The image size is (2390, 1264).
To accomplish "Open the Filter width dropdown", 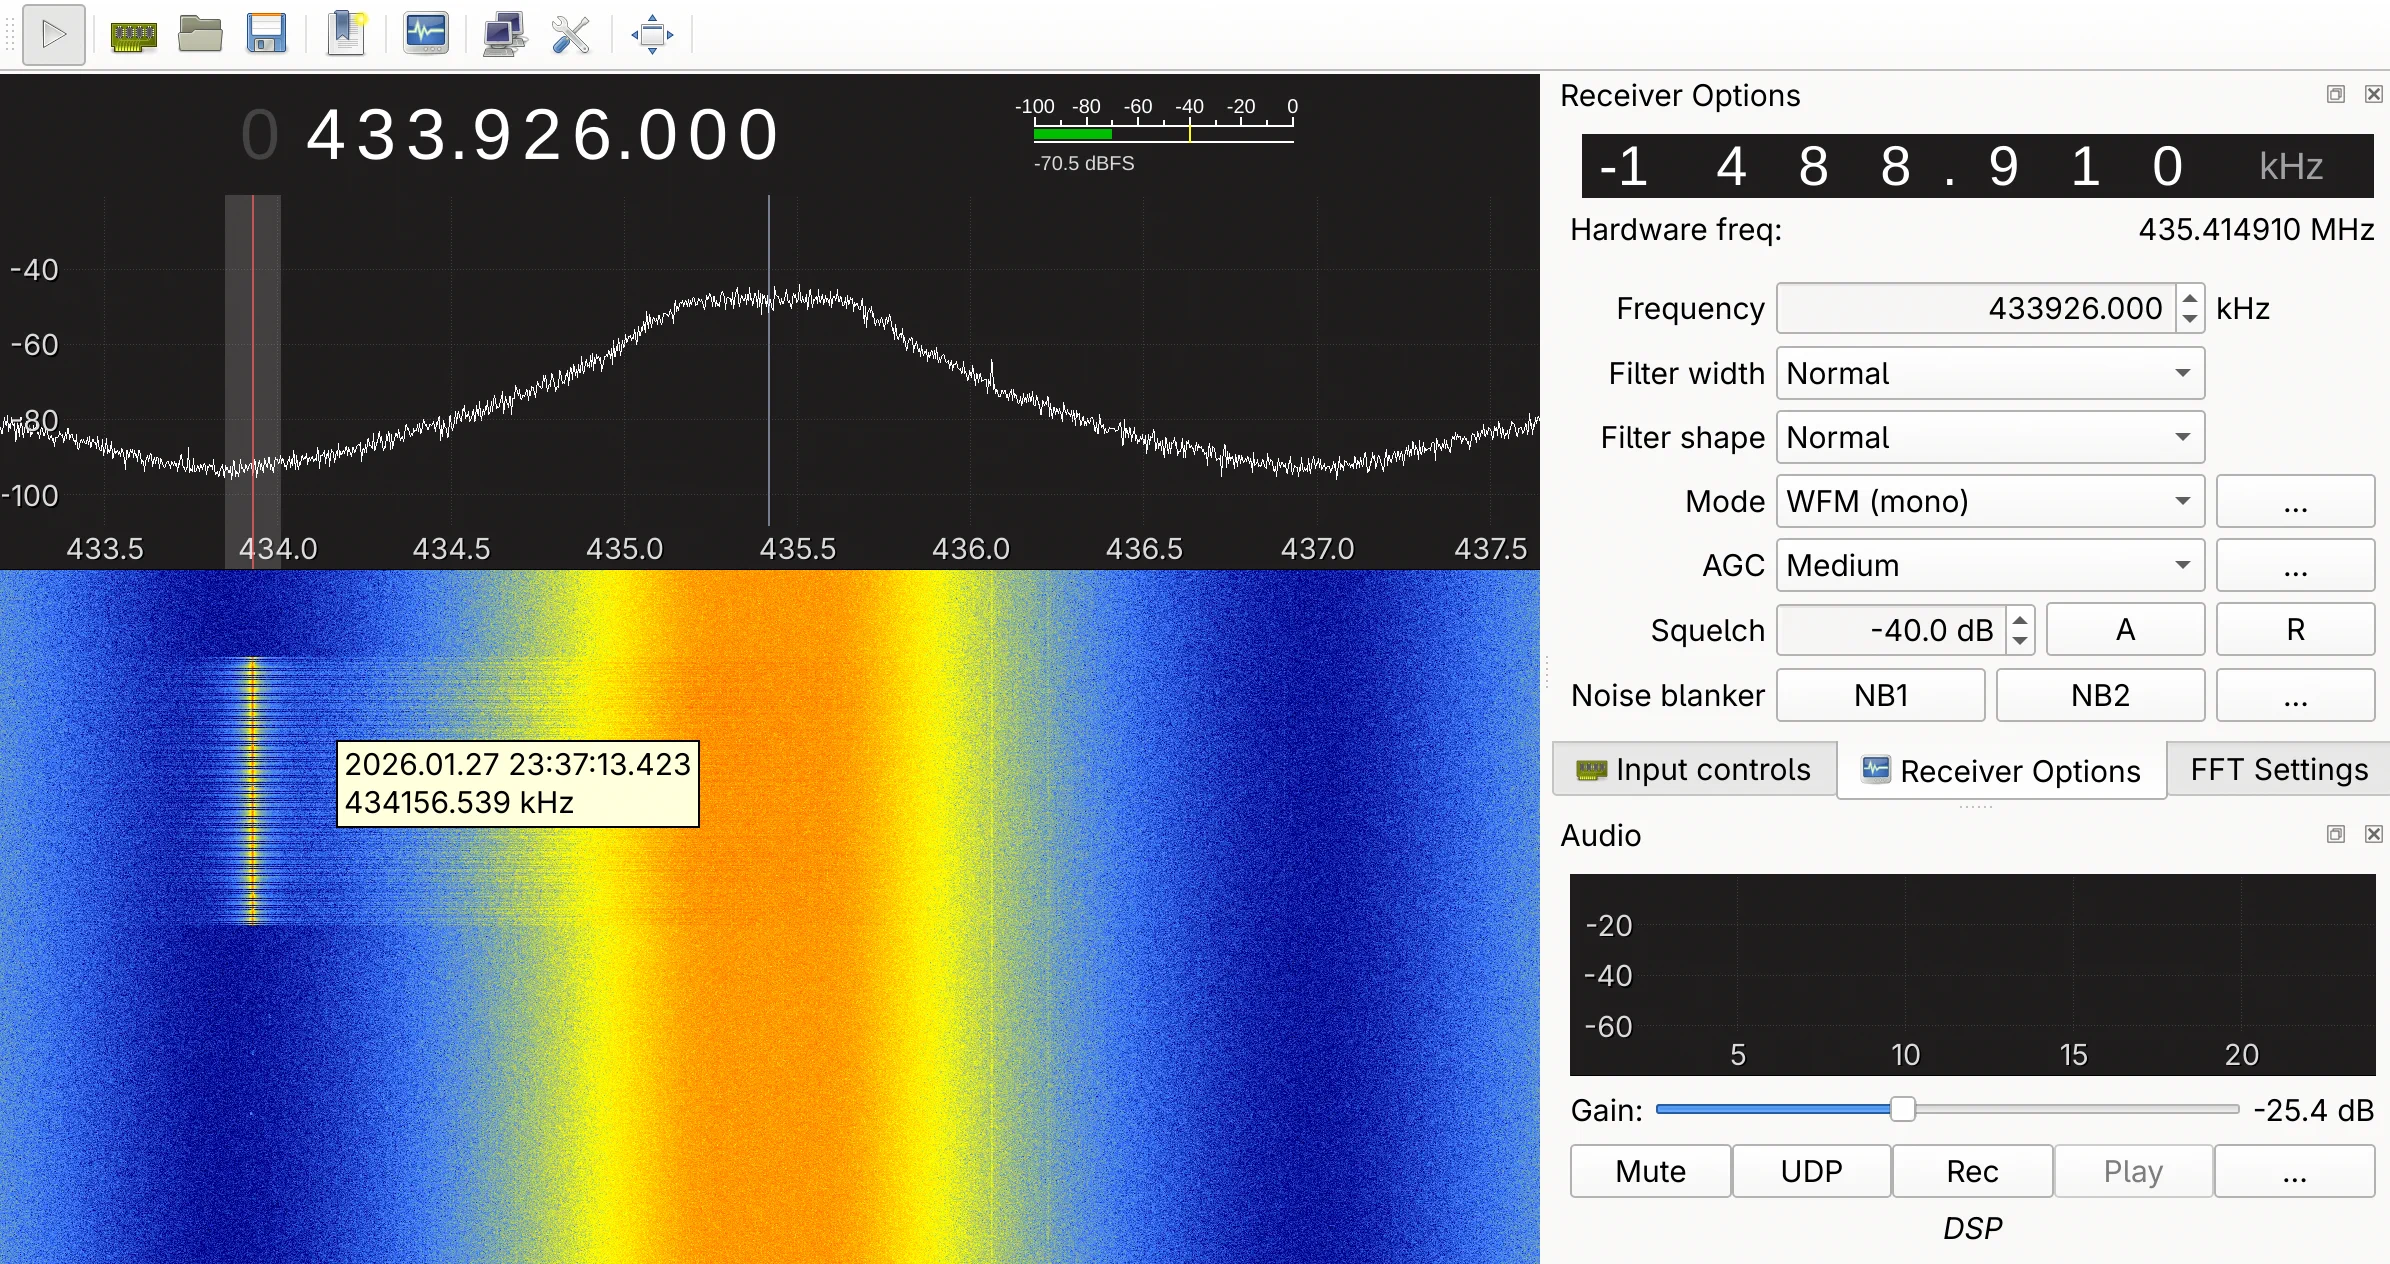I will [1988, 373].
